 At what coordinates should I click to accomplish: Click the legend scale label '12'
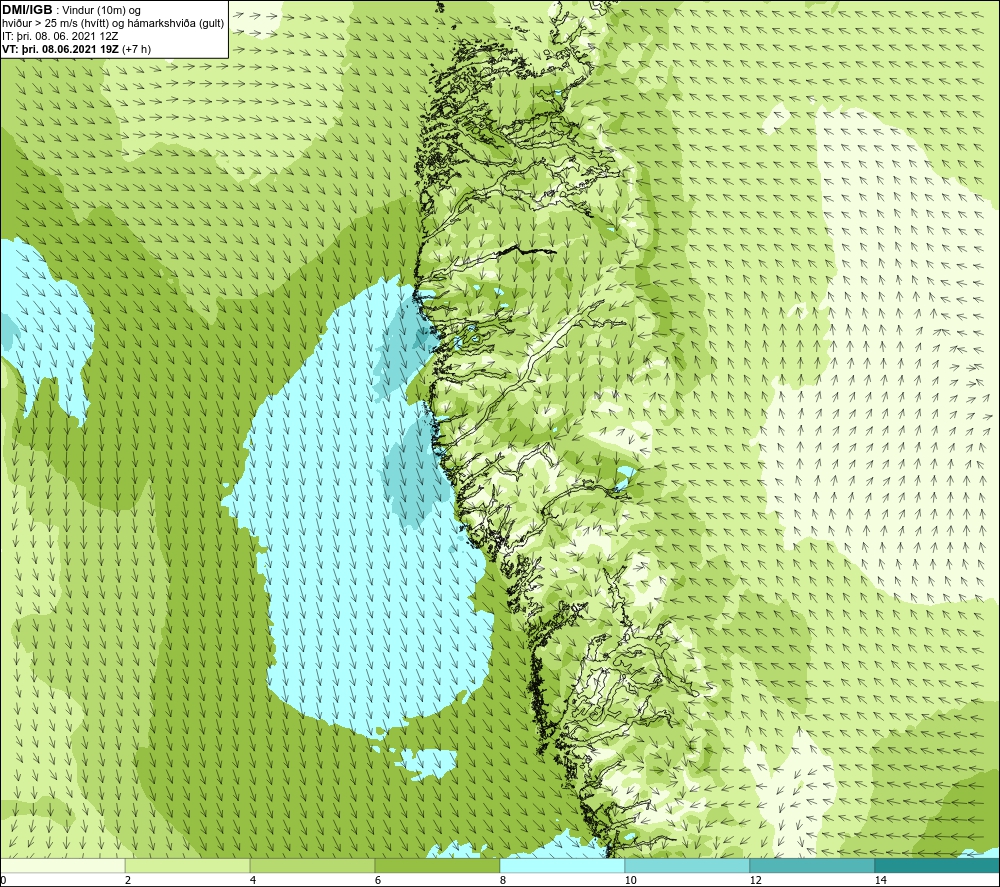coord(755,880)
